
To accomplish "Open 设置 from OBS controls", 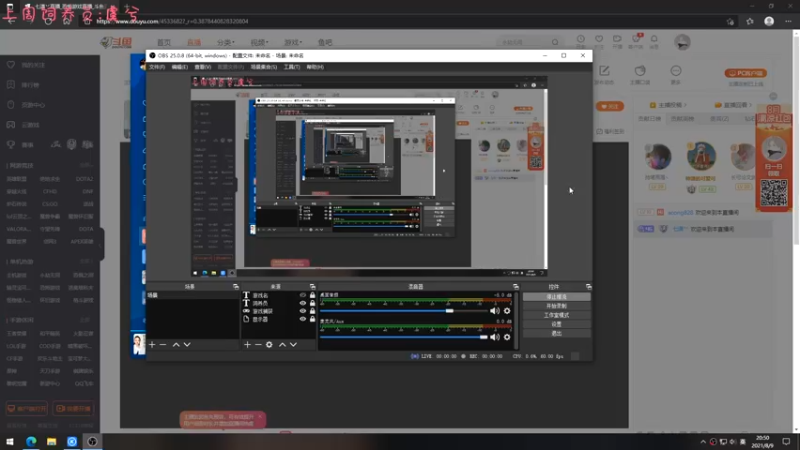I will [x=556, y=324].
